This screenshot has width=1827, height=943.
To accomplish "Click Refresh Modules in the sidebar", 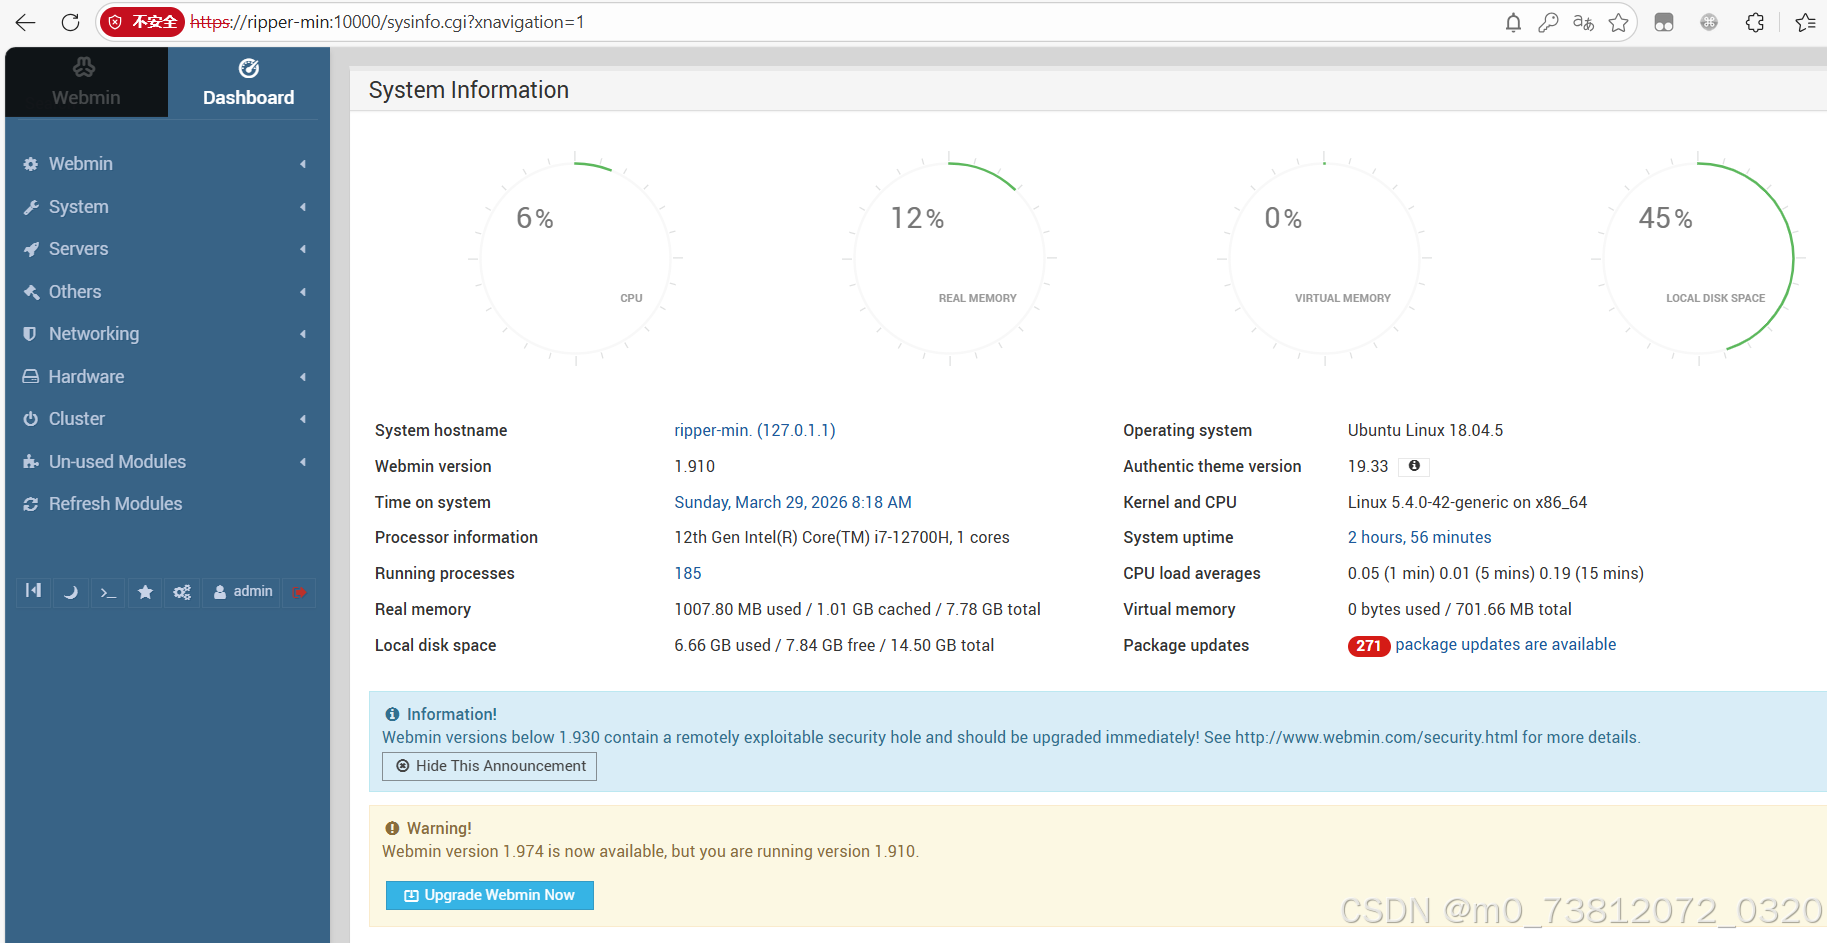I will click(165, 504).
